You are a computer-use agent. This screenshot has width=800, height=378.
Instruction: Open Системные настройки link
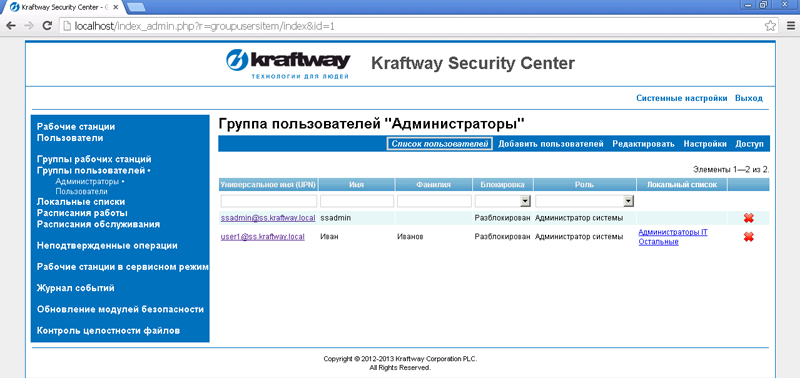pyautogui.click(x=682, y=98)
